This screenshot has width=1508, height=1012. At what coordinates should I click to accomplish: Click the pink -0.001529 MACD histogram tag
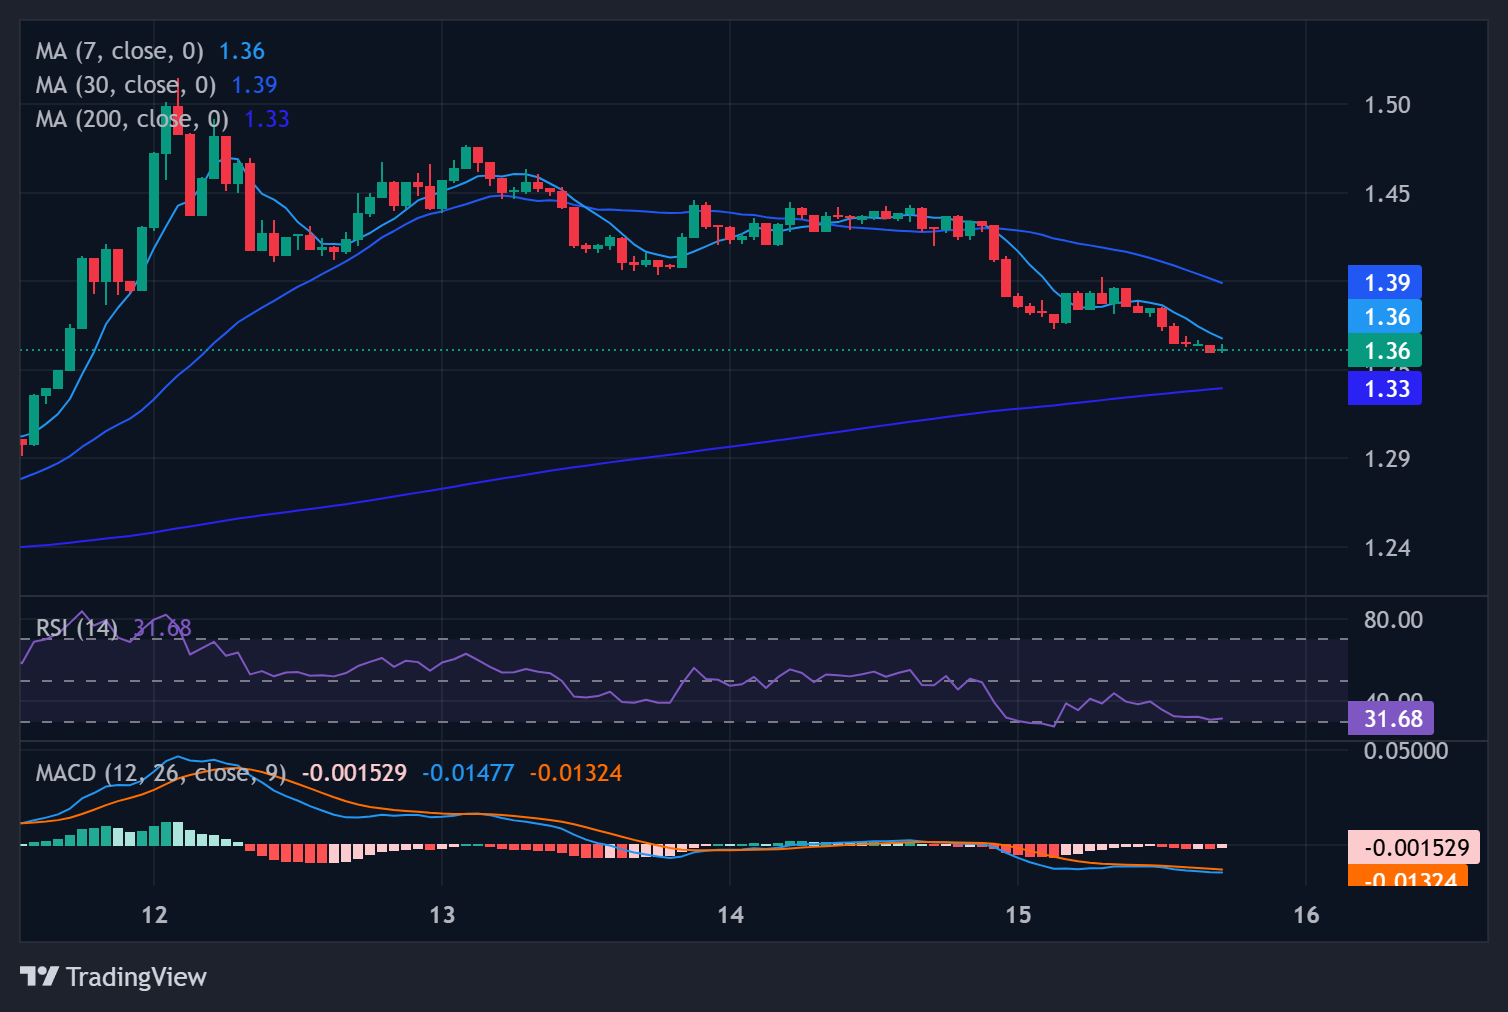click(x=1414, y=848)
